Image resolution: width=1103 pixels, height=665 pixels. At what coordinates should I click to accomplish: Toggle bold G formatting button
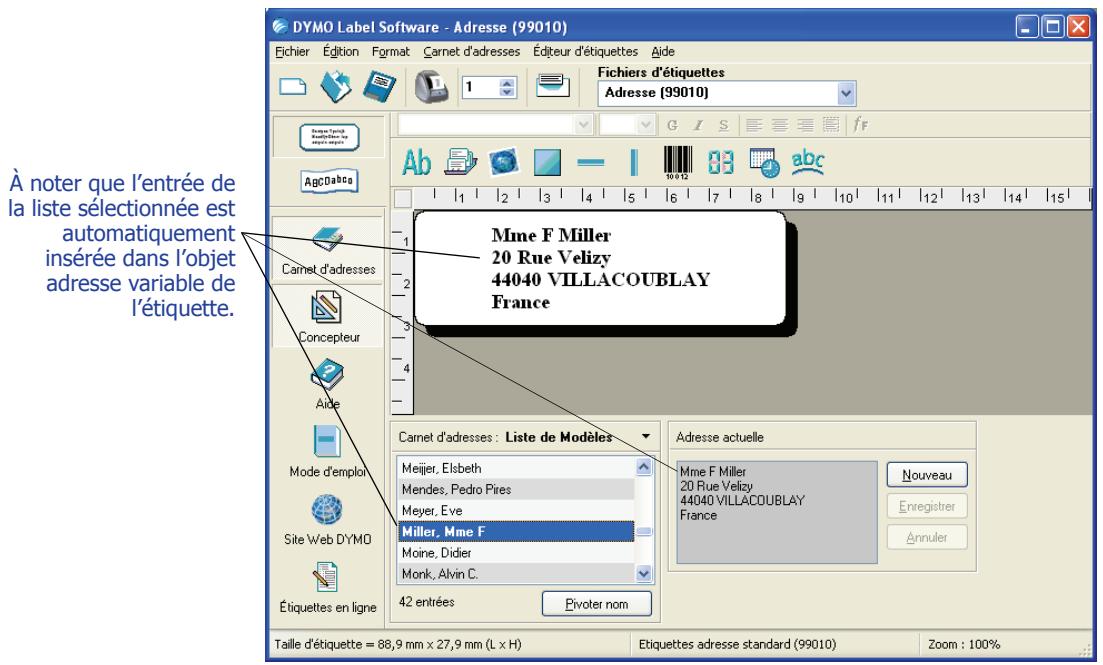672,125
